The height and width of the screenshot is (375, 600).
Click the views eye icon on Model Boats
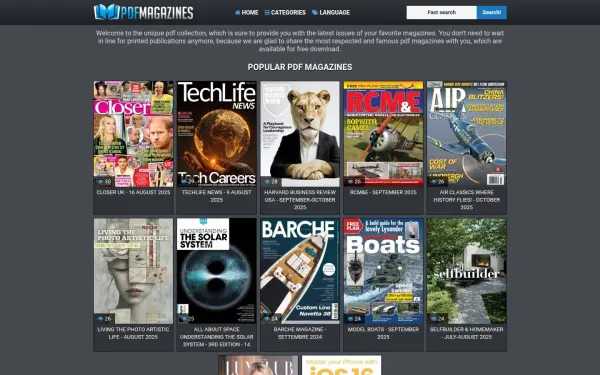click(350, 319)
